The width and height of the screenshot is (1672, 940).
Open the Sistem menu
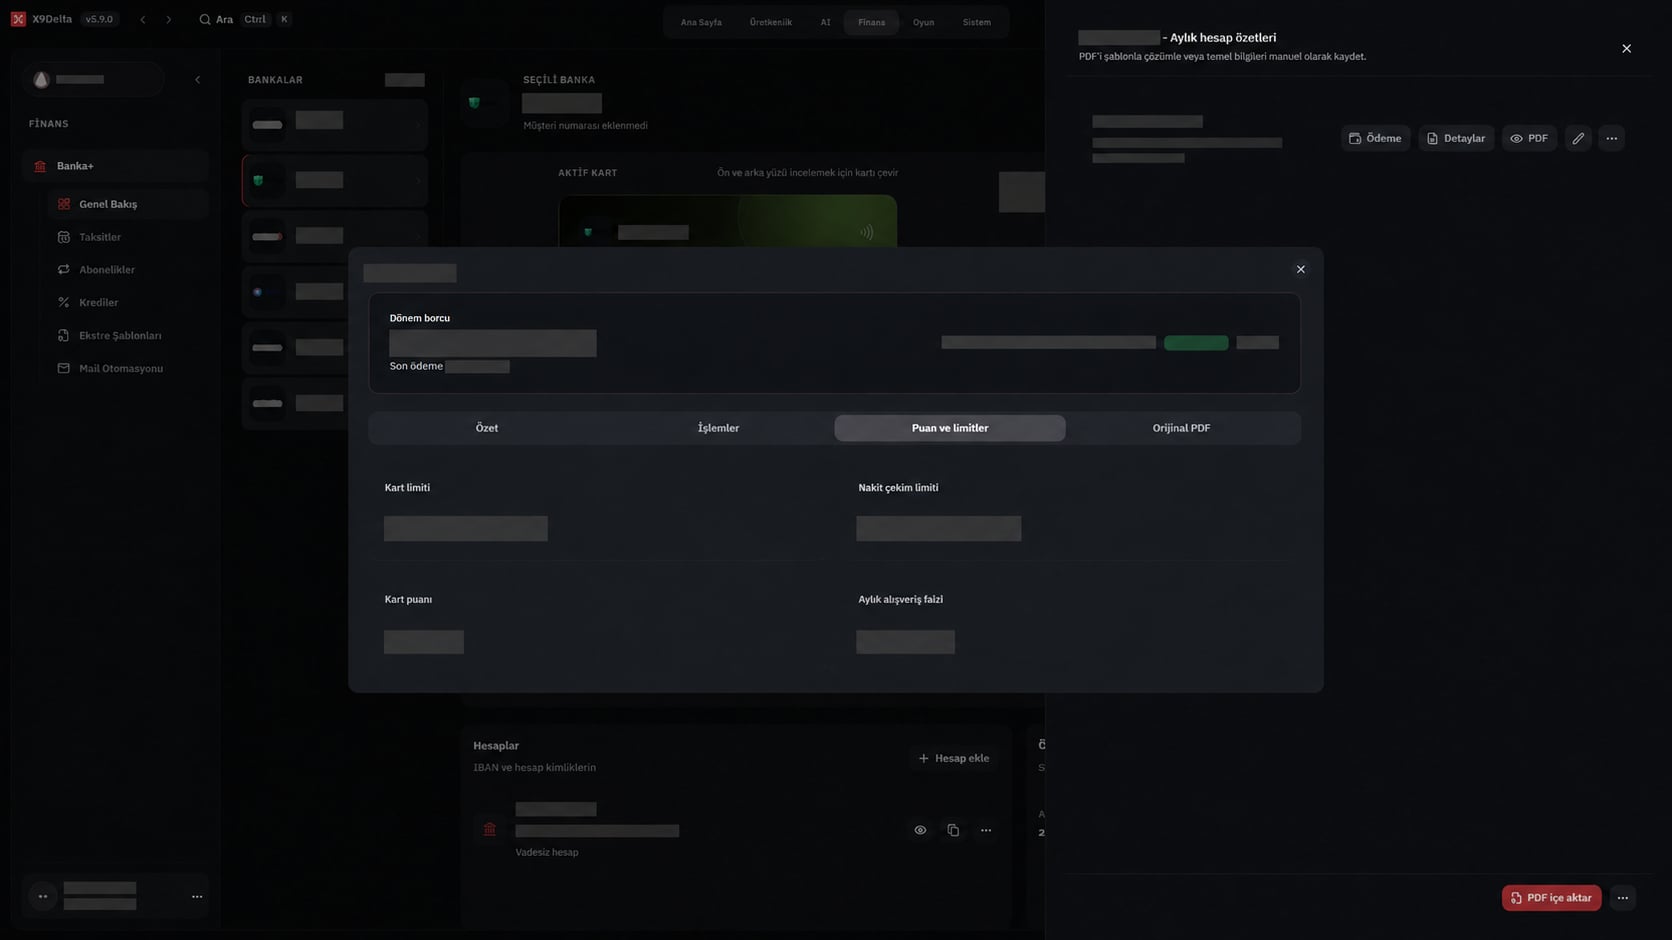point(976,22)
